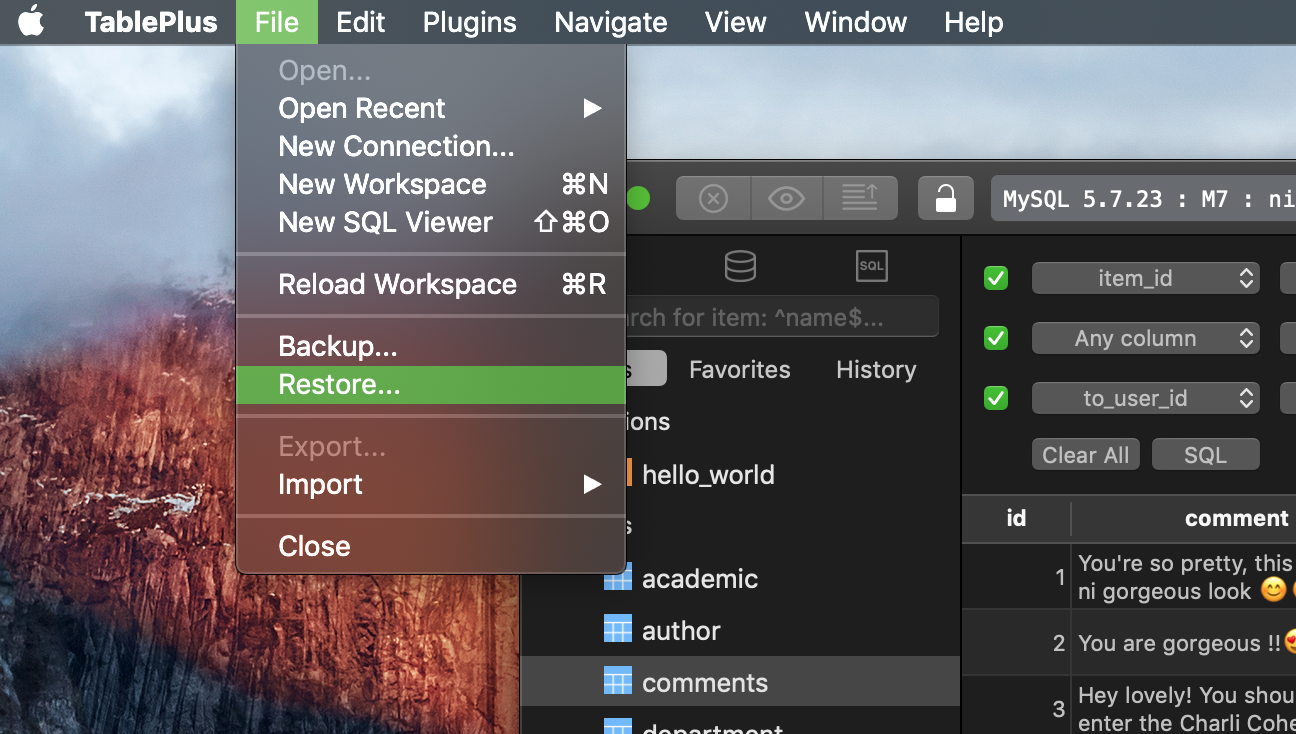Viewport: 1296px width, 734px height.
Task: Click the author table icon
Action: click(618, 630)
